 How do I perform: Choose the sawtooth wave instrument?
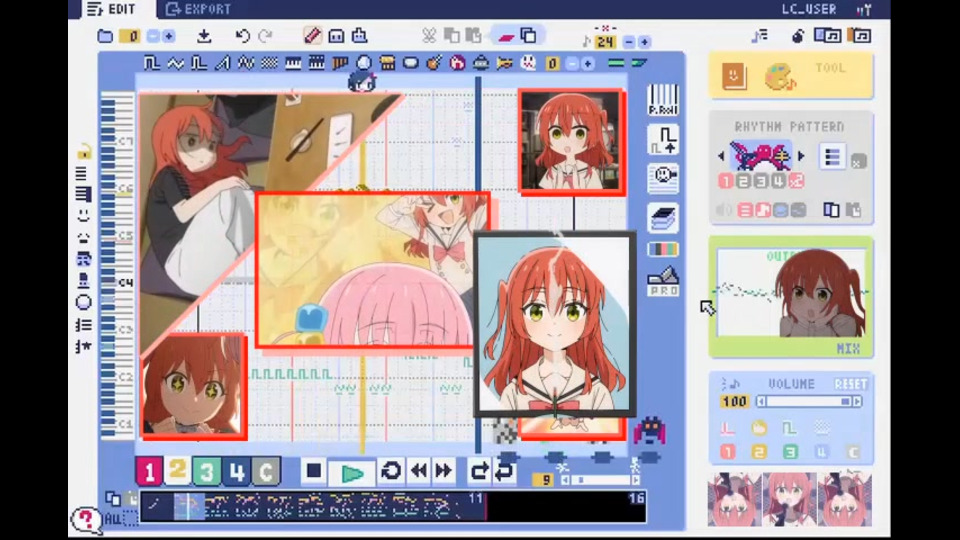pos(222,63)
